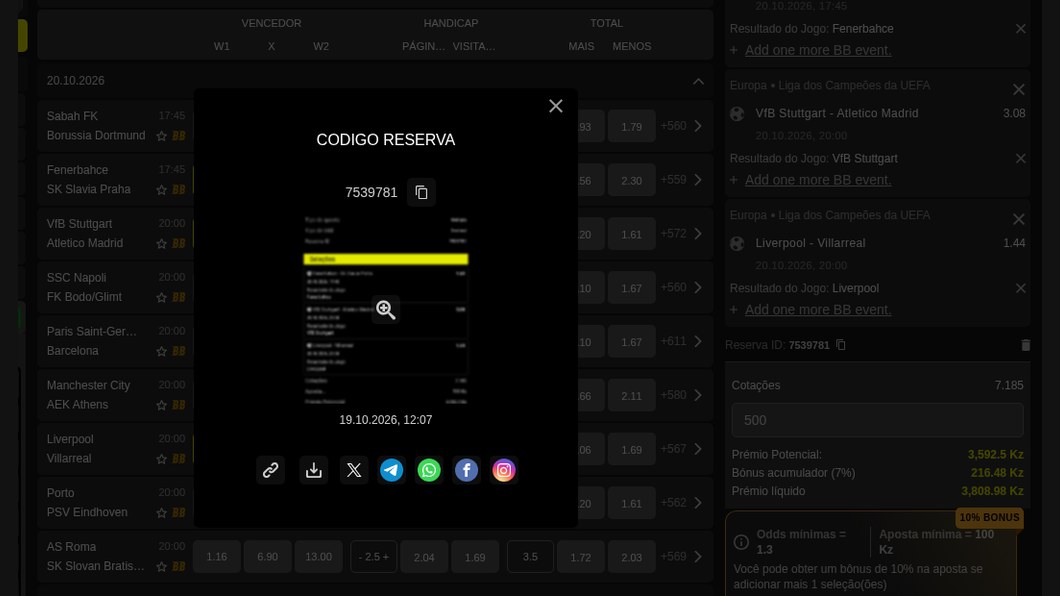Screen dimensions: 1060x596
Task: Share reservation on X
Action: (354, 470)
